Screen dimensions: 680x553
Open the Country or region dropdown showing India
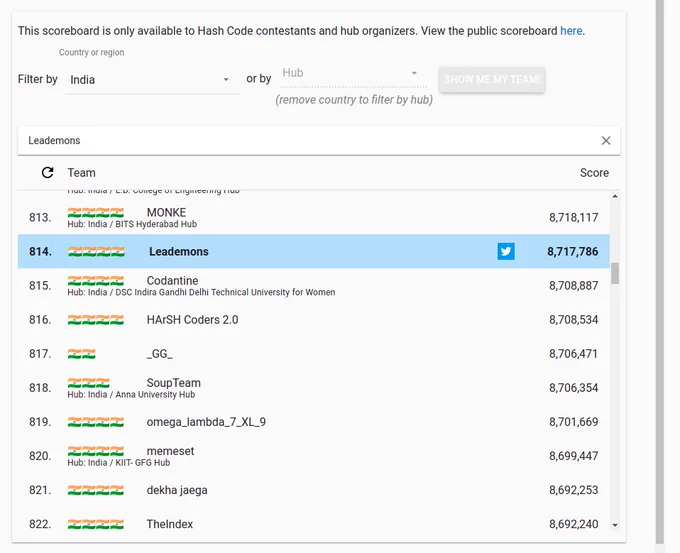151,80
